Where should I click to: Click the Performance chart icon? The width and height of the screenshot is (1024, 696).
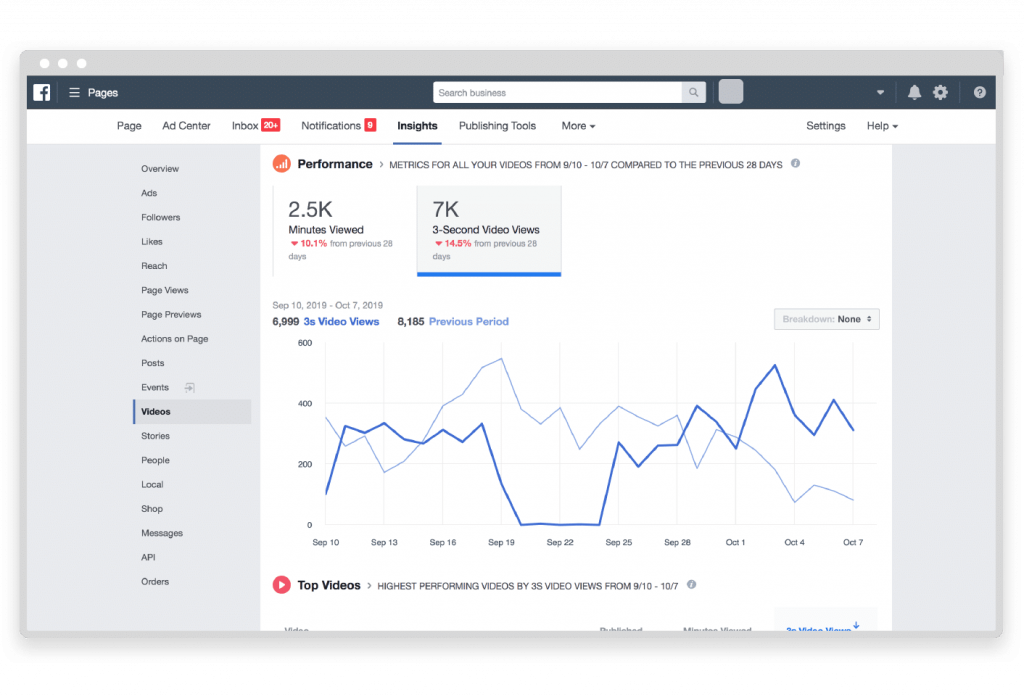pos(281,163)
